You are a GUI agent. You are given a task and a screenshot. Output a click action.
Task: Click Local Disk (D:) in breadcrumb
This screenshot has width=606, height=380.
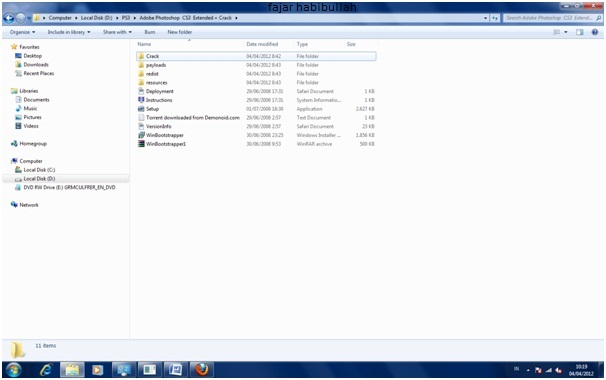coord(96,18)
